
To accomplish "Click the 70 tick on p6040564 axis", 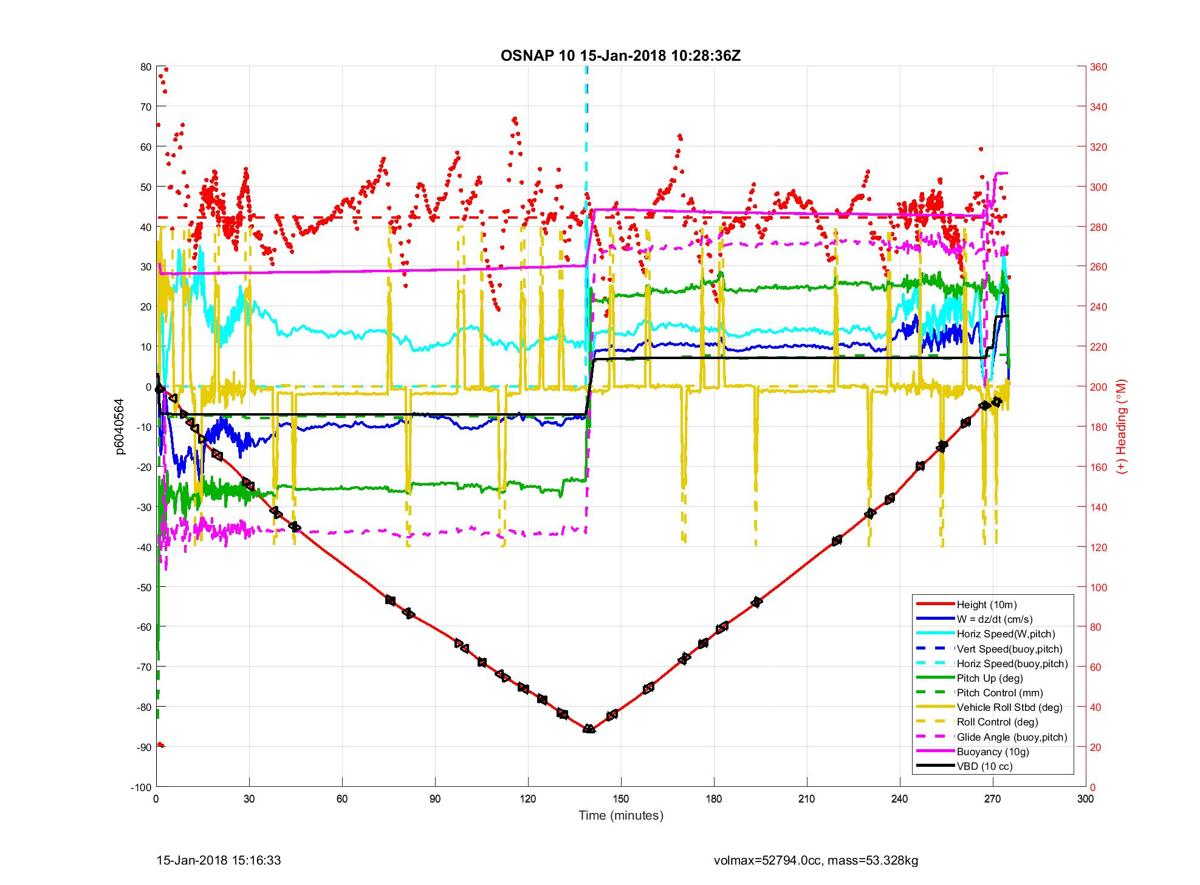I will (146, 107).
